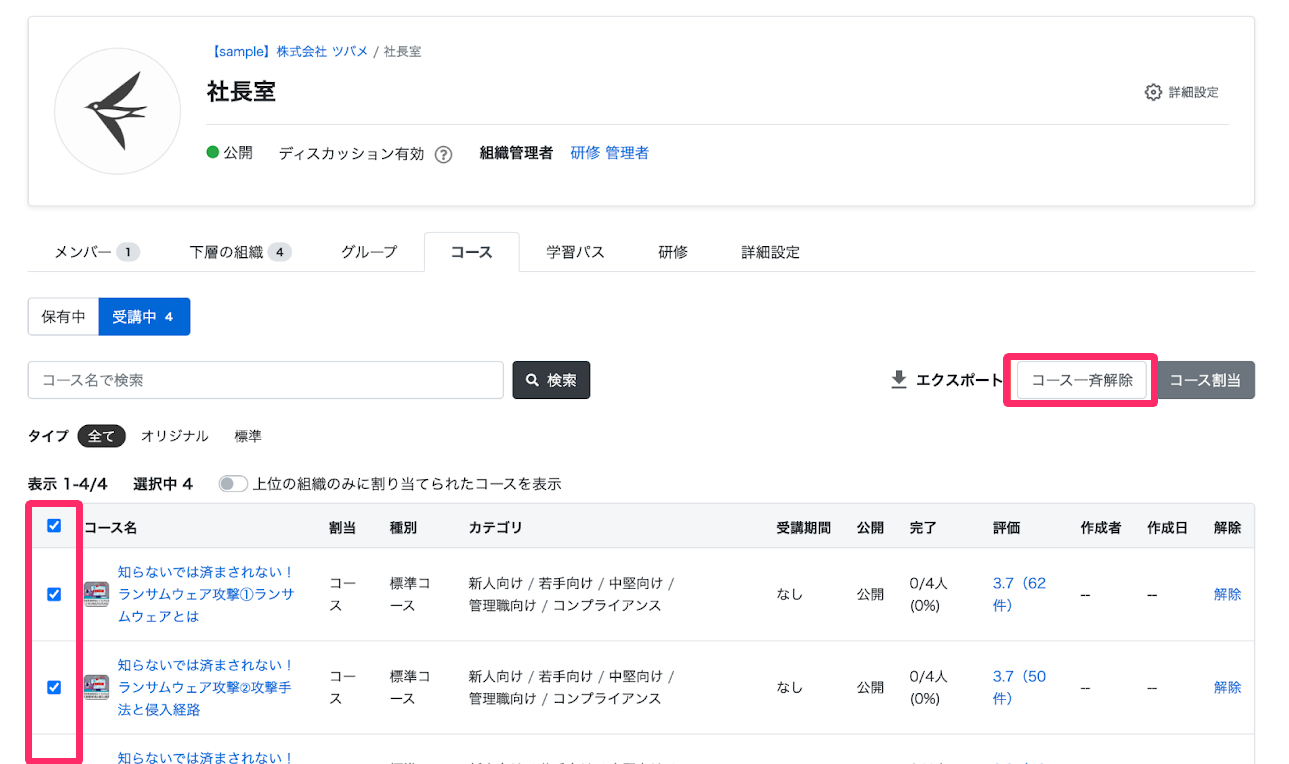
Task: Click the エクスポート button
Action: coord(946,380)
